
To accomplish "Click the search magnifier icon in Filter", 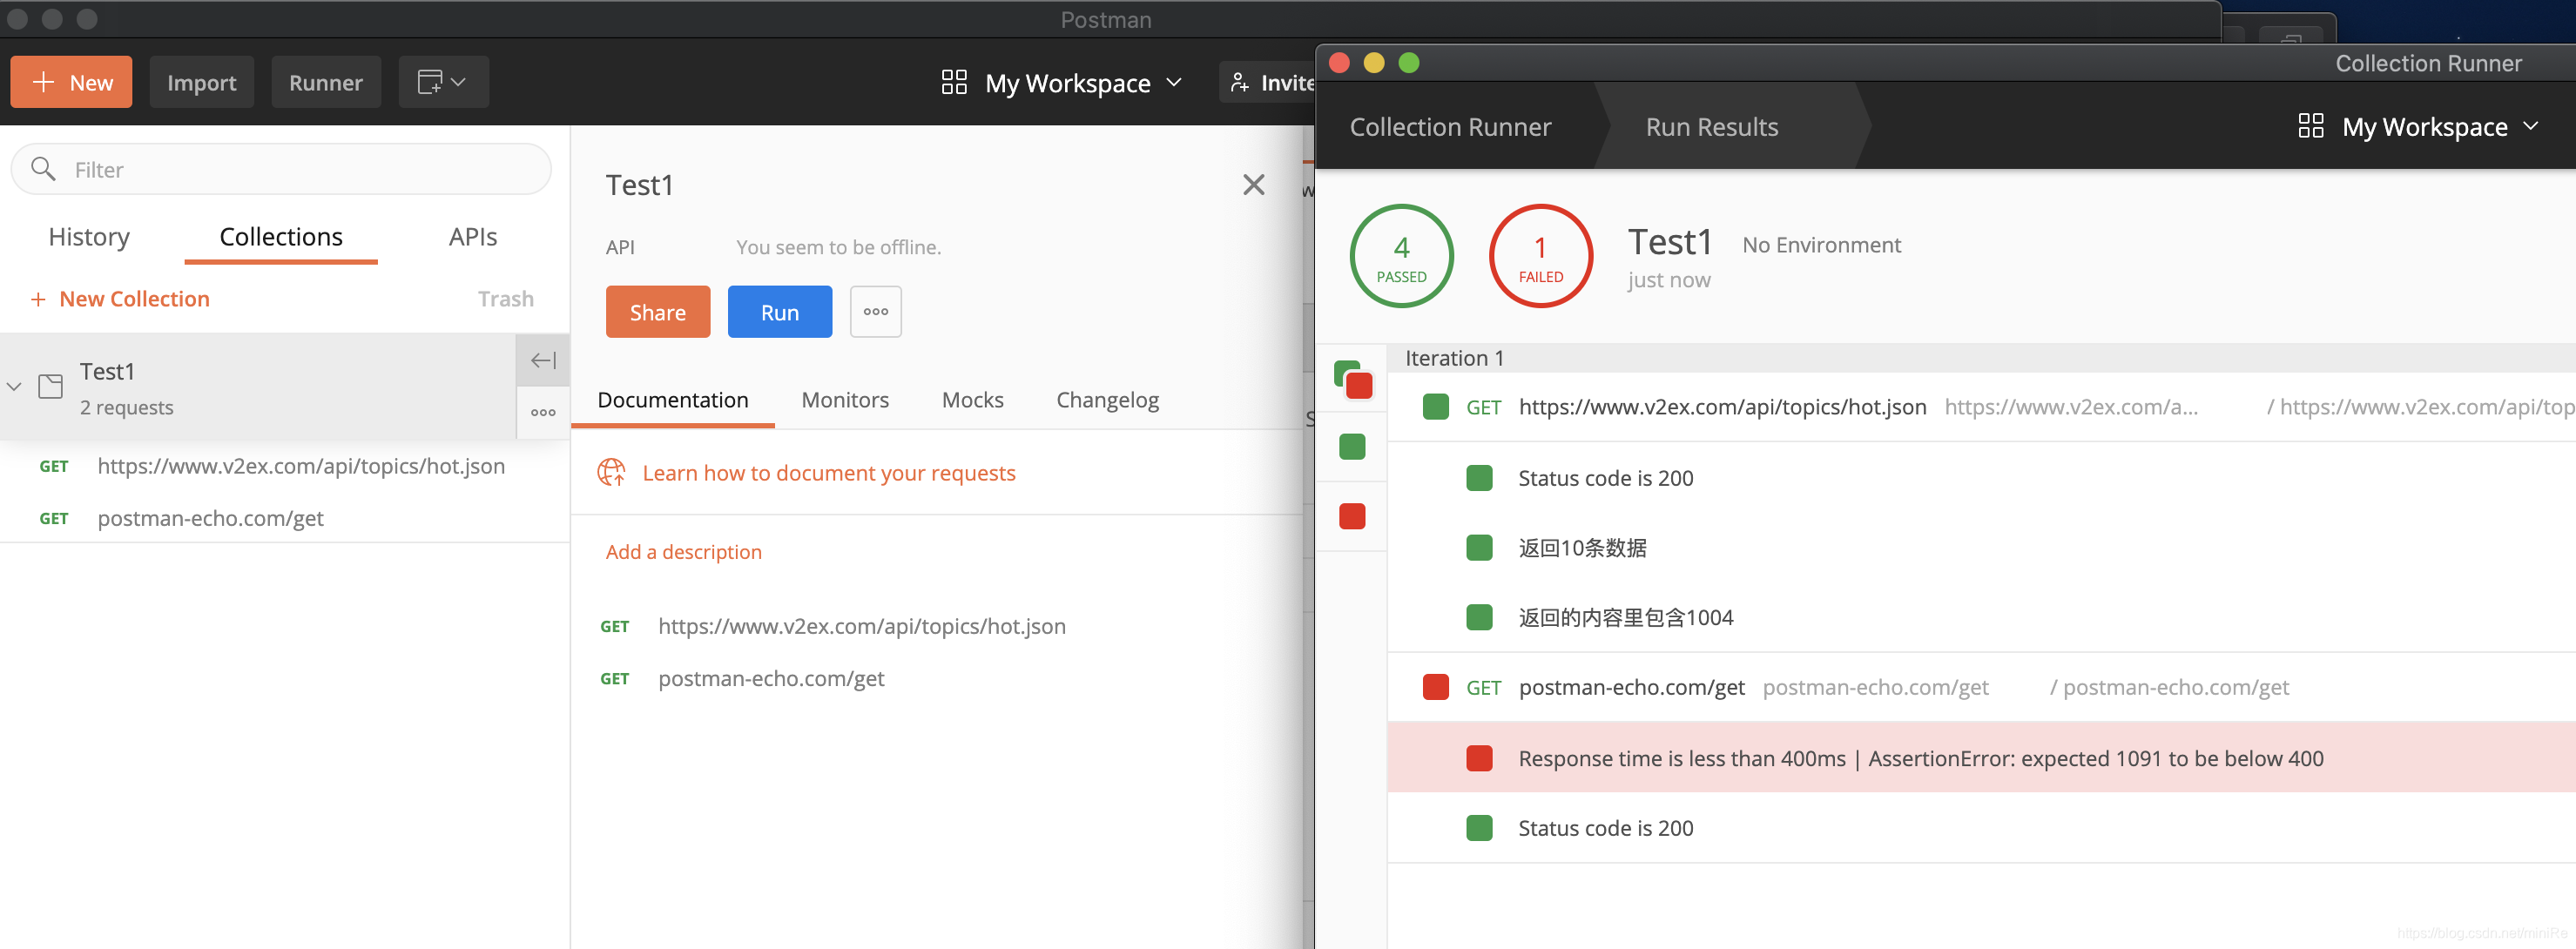I will 43,168.
